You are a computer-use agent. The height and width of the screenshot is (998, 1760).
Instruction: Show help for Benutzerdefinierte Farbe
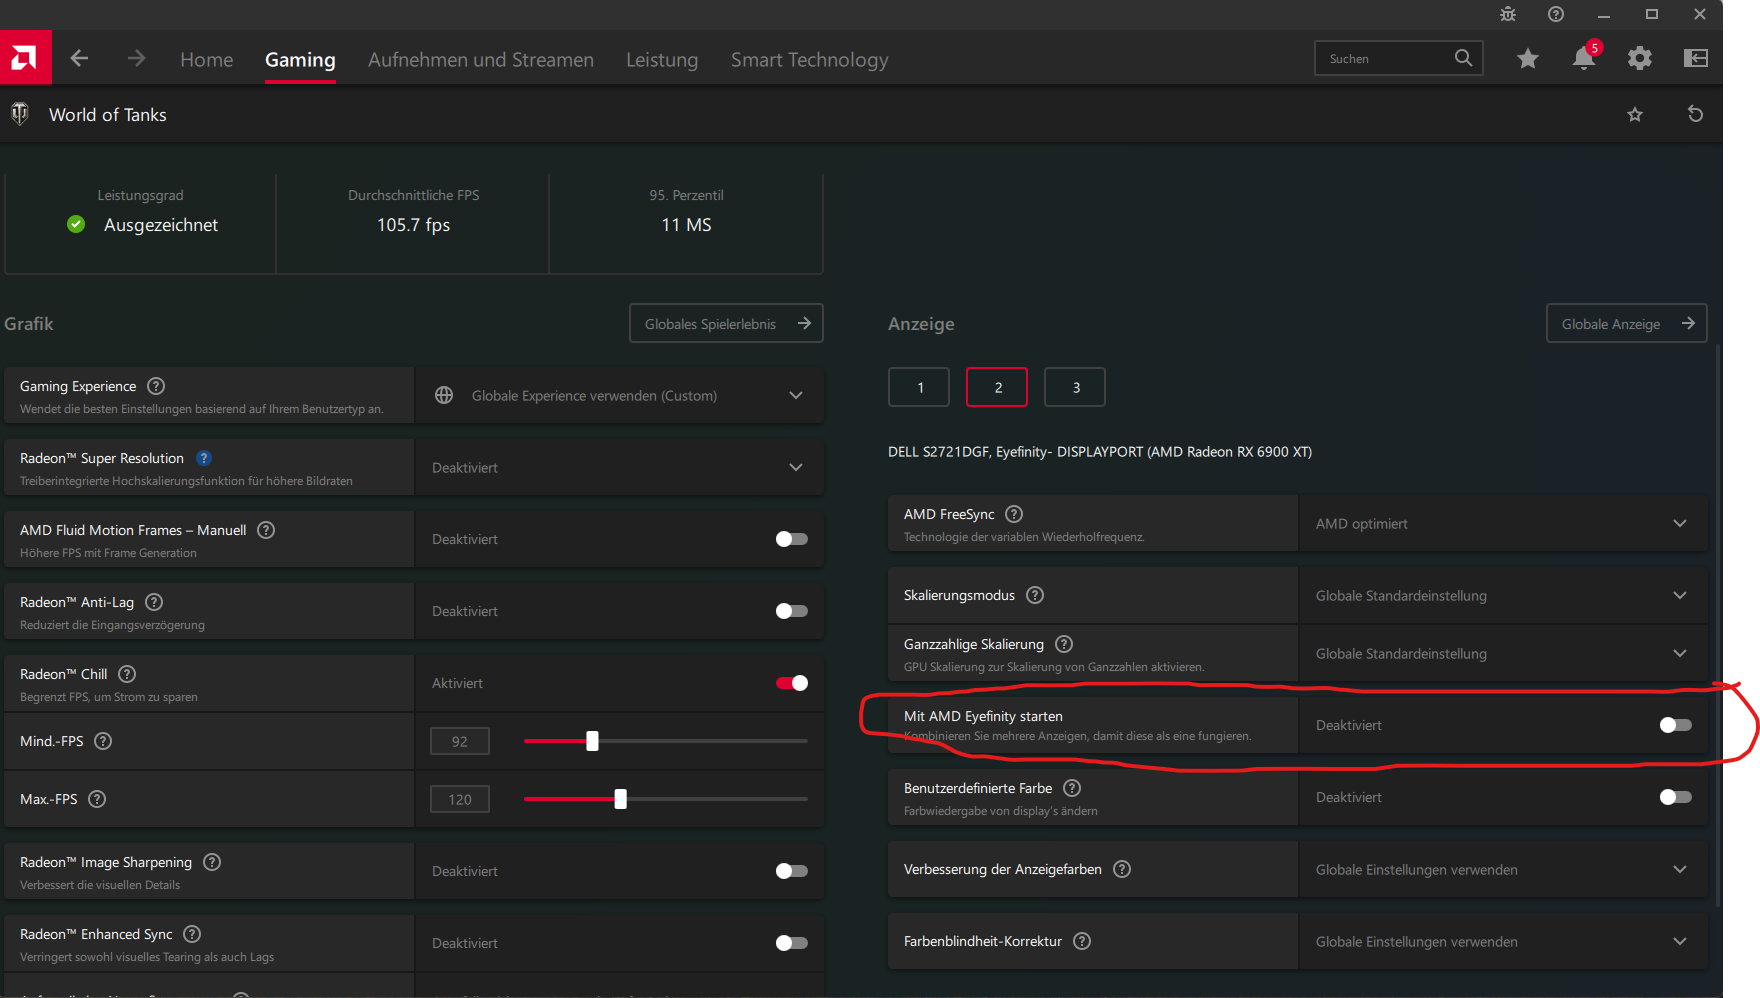pyautogui.click(x=1072, y=788)
